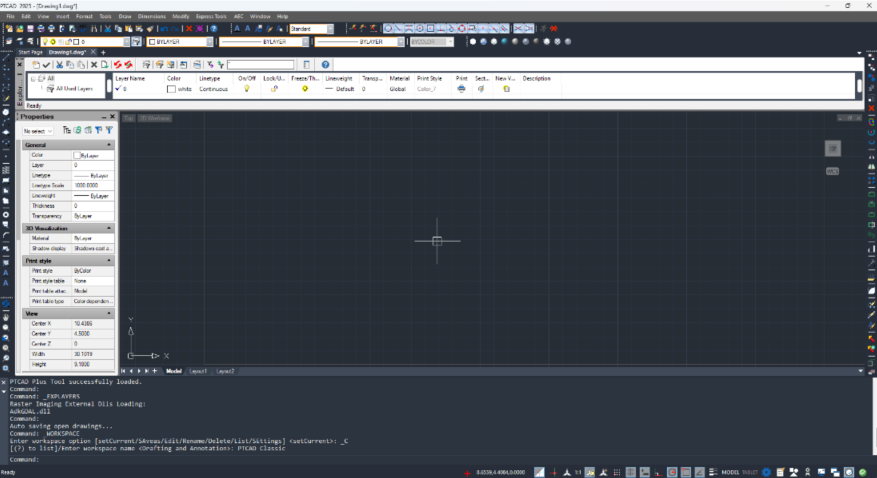877x478 pixels.
Task: Click the green check icon in the status bar
Action: 863,472
